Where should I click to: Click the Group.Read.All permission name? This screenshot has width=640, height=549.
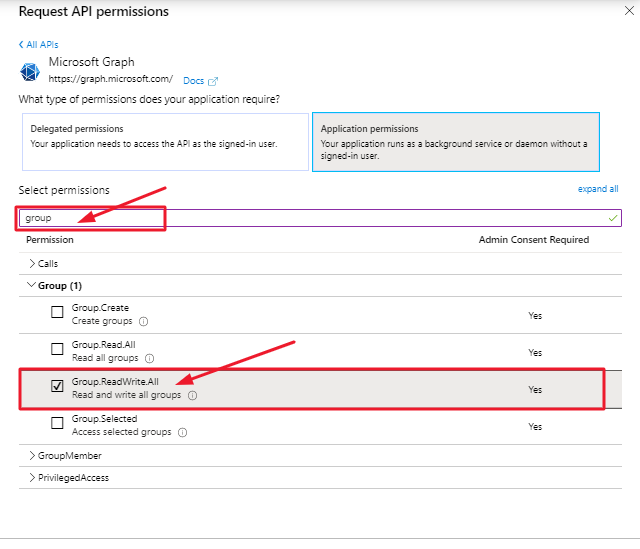[103, 345]
